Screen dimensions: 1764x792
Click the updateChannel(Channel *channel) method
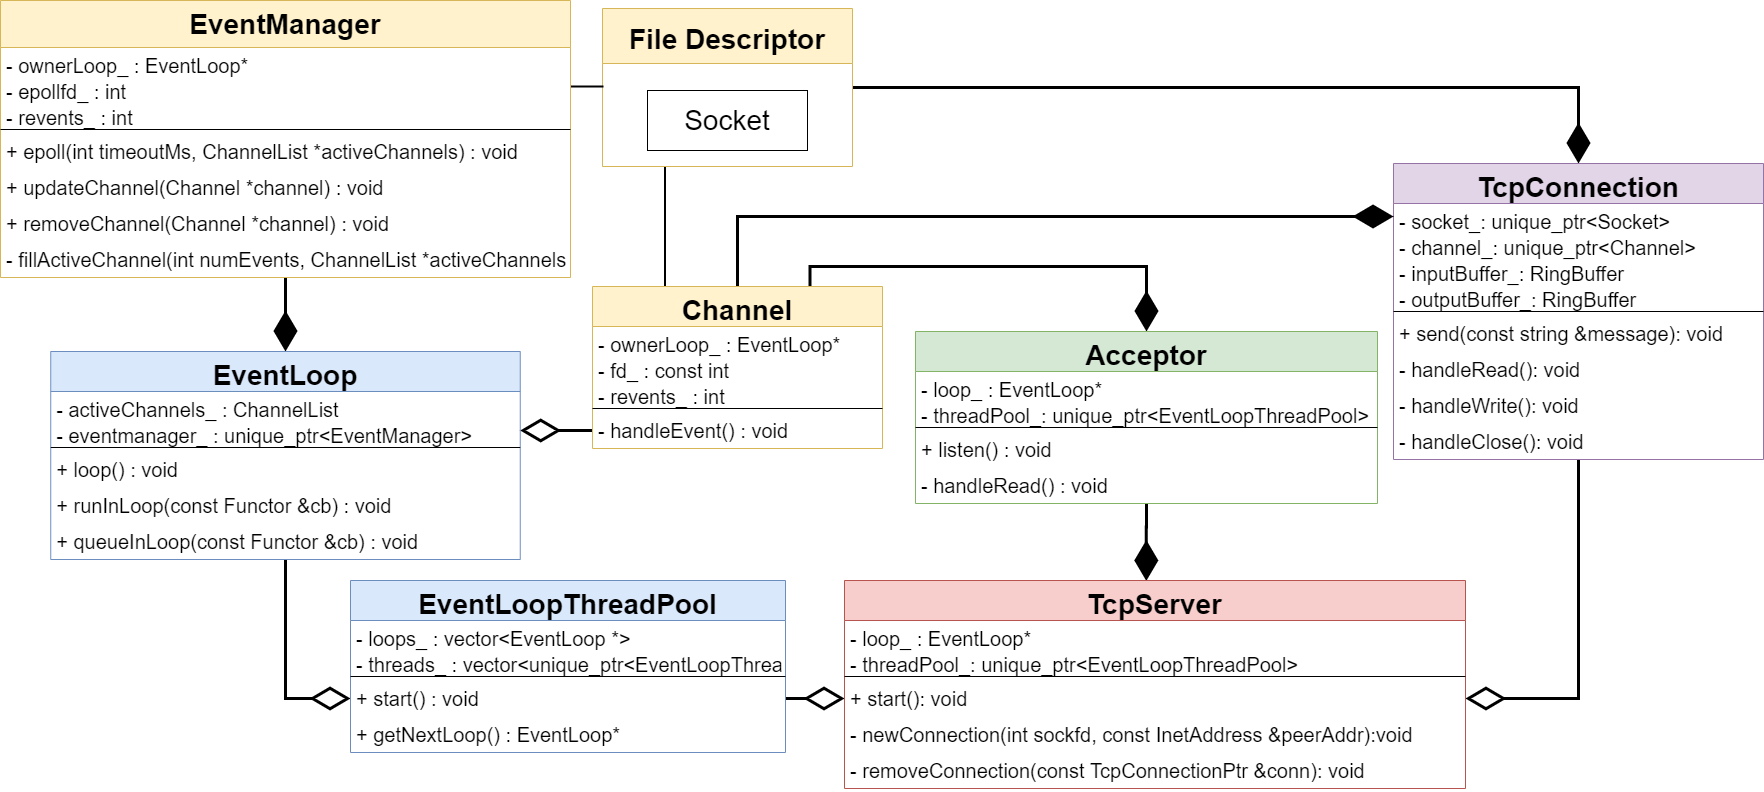point(195,189)
